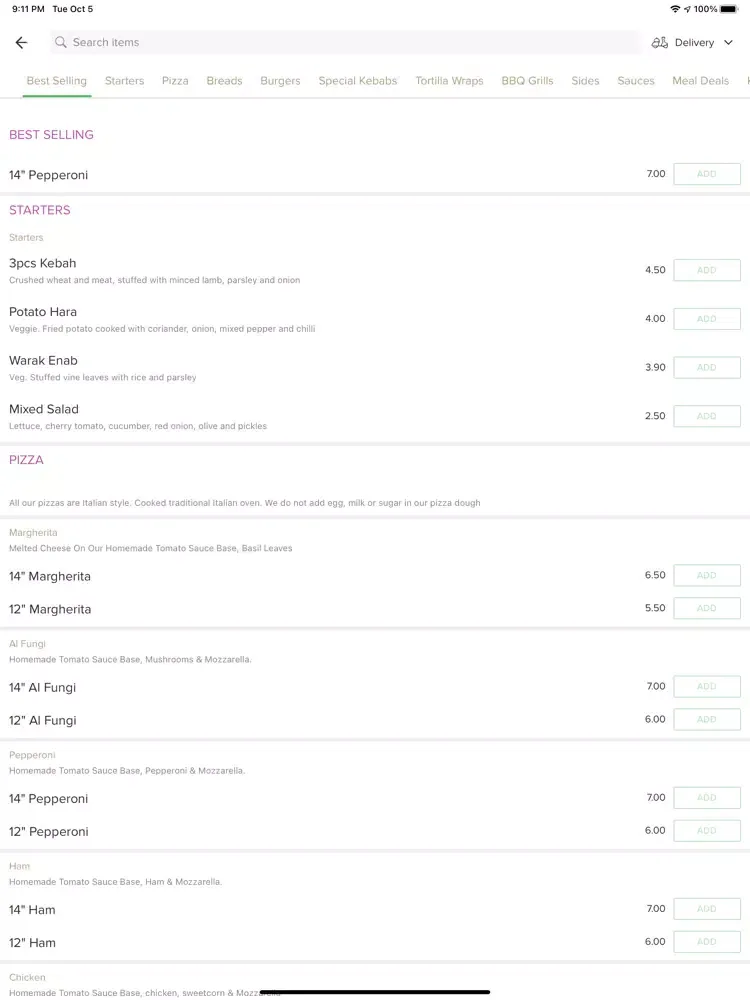The height and width of the screenshot is (1000, 750).
Task: Tap the Wi-Fi status icon
Action: pos(675,9)
